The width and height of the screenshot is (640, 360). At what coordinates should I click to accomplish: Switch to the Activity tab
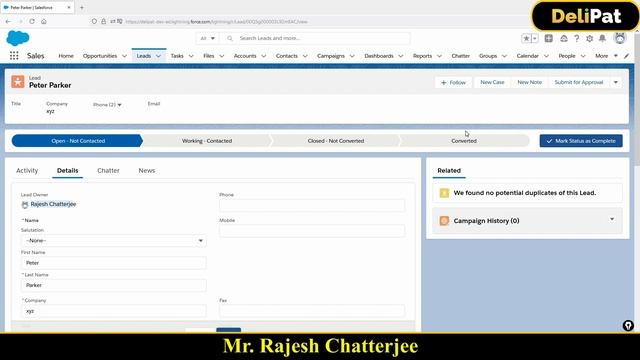pos(27,171)
